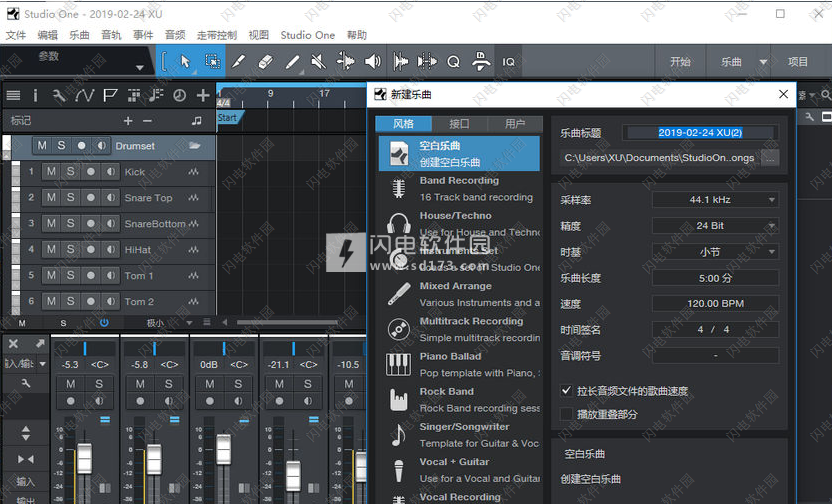Go to the Start page
832x504 pixels.
coord(680,62)
